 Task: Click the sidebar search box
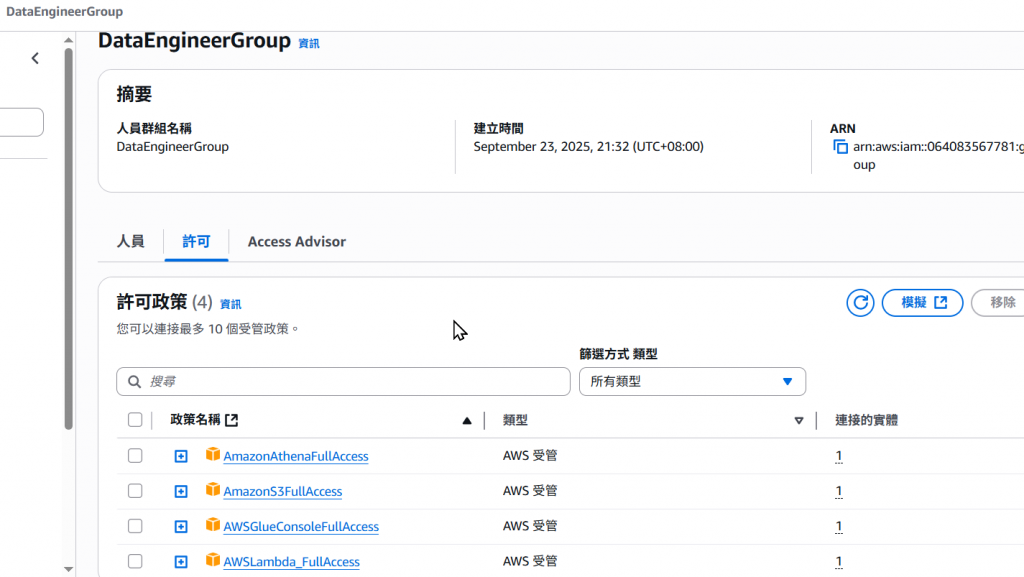tap(20, 122)
